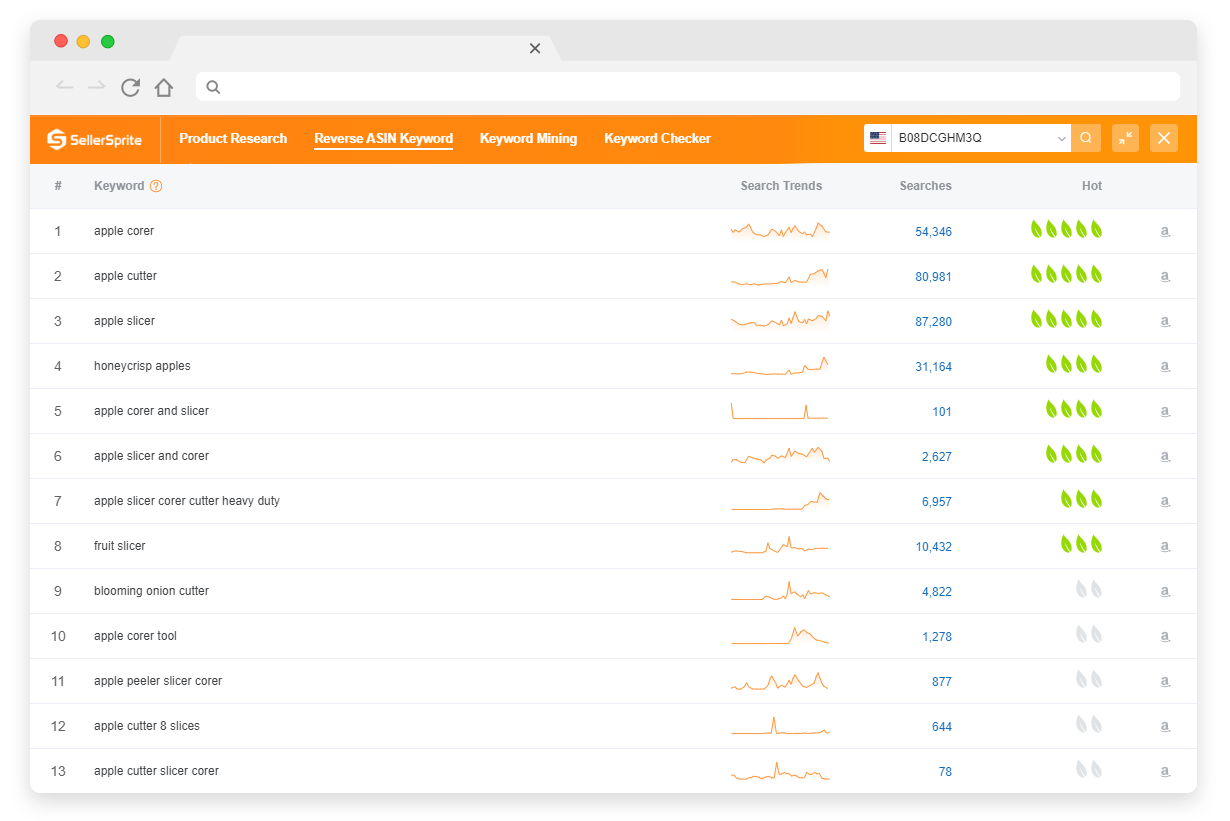Switch to the Keyword Mining tab
This screenshot has height=821, width=1230.
coord(528,138)
